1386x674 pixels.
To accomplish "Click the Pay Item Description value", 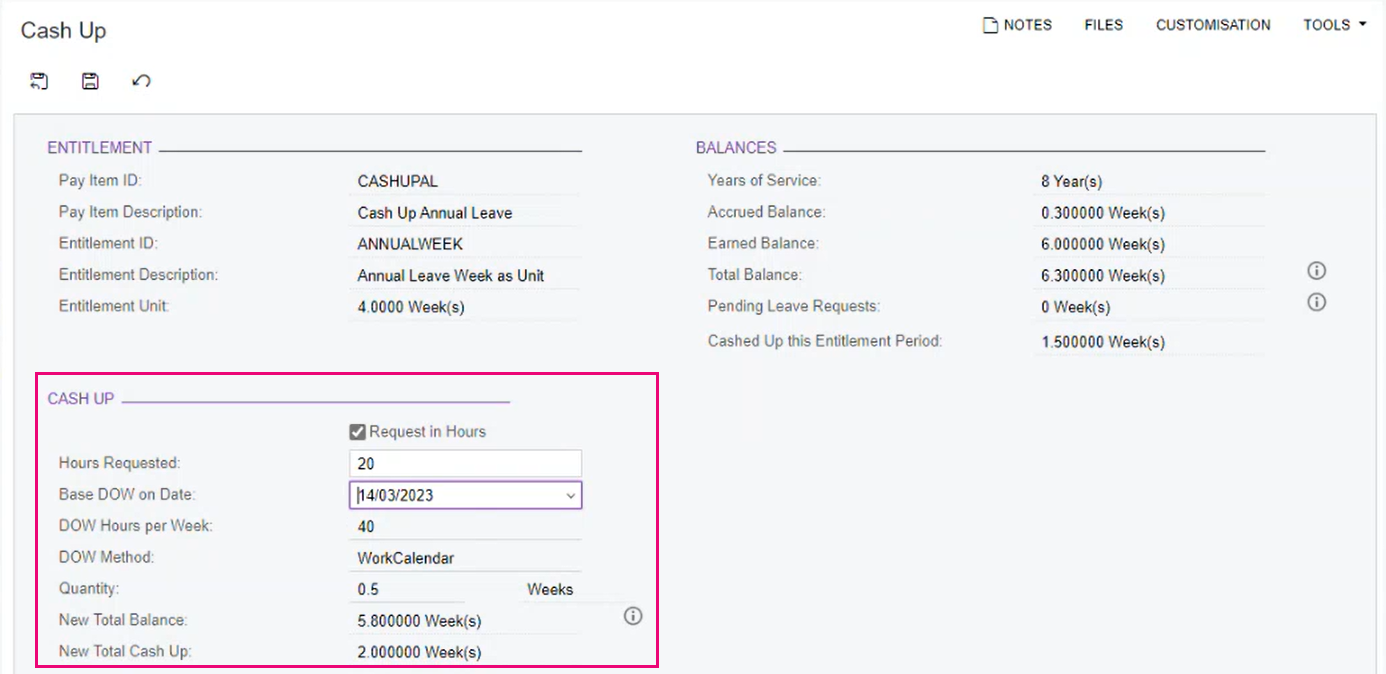I will 435,213.
